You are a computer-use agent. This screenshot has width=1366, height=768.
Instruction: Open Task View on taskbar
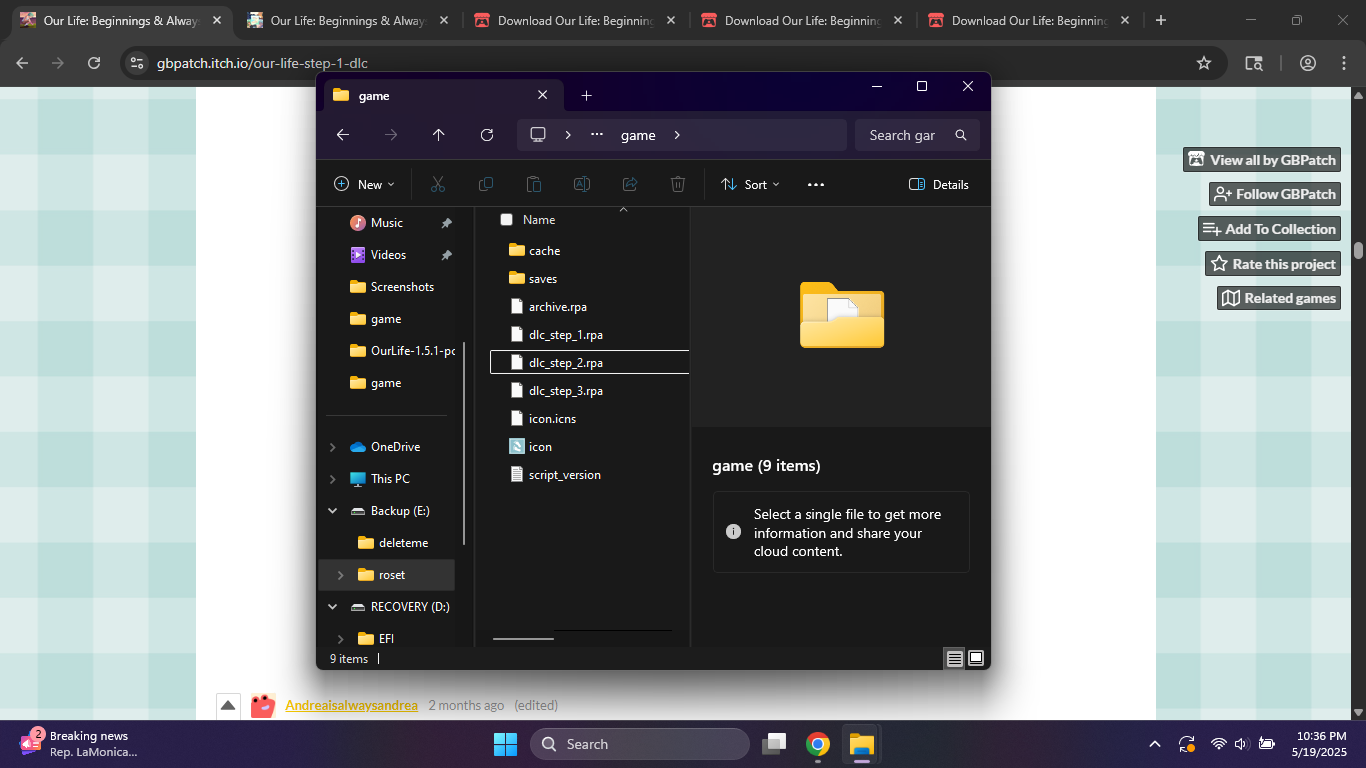point(774,744)
